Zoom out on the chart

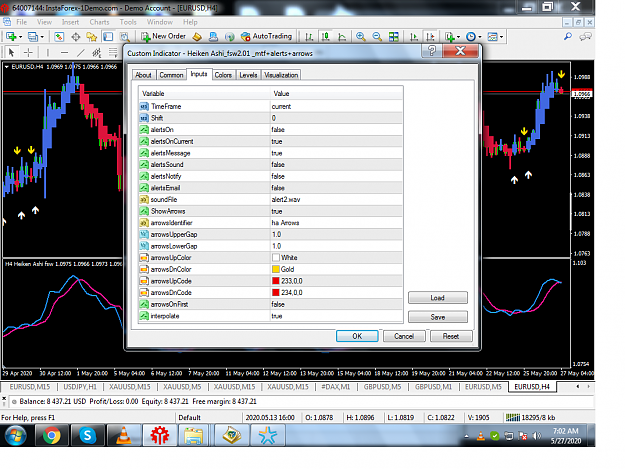point(377,37)
